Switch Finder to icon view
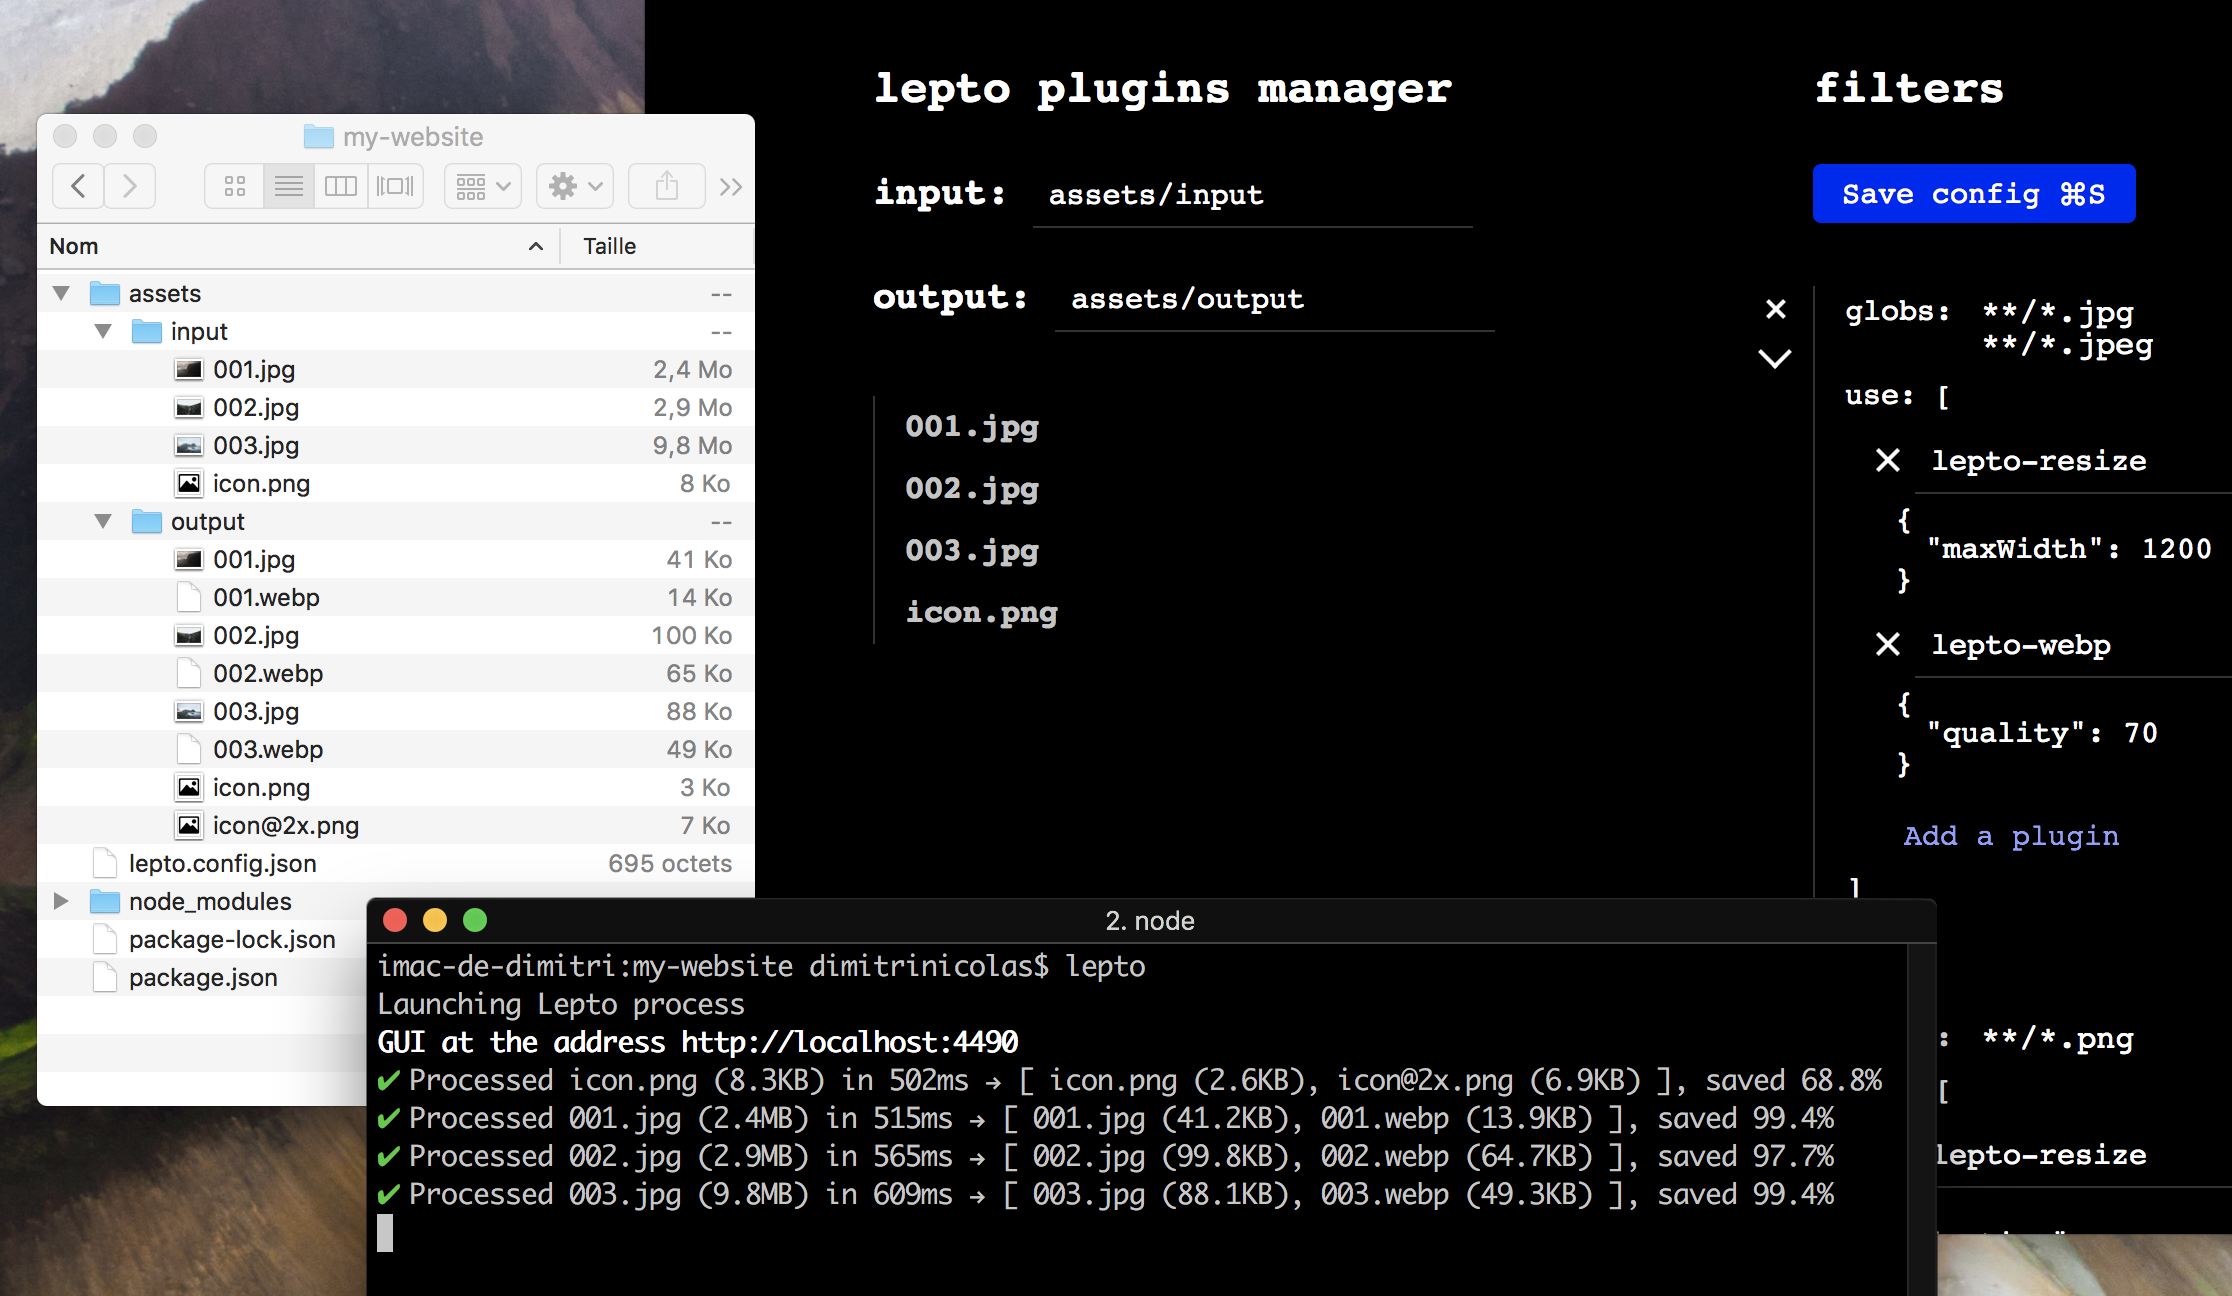The width and height of the screenshot is (2232, 1296). [x=235, y=186]
